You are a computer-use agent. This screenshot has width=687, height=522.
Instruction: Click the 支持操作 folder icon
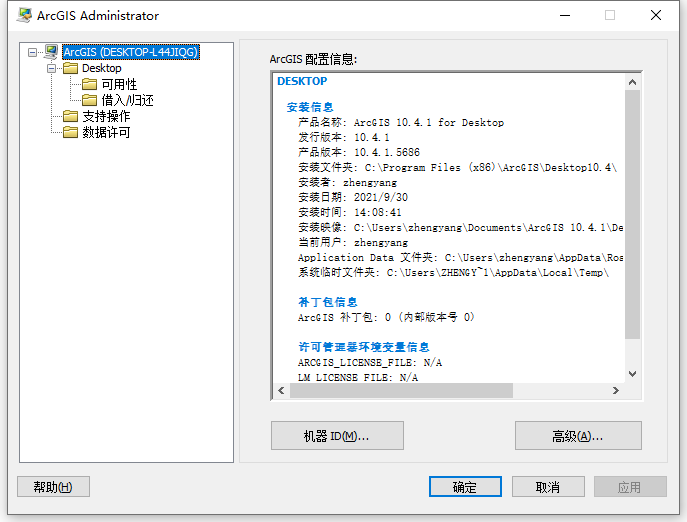pos(70,116)
